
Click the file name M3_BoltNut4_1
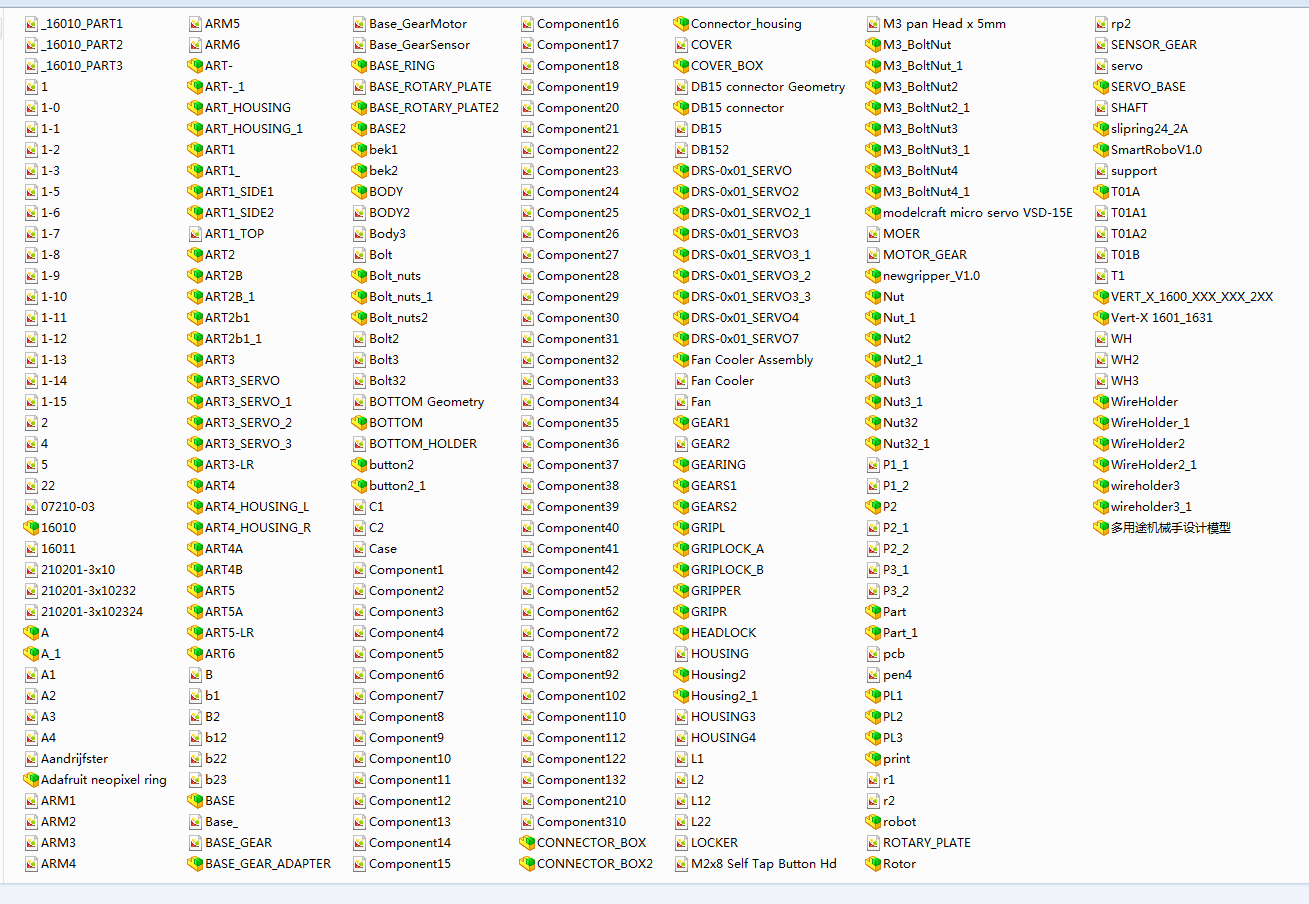(x=927, y=192)
